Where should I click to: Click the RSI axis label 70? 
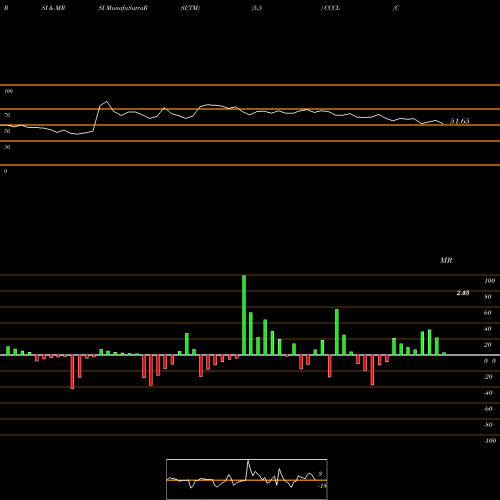click(x=7, y=115)
